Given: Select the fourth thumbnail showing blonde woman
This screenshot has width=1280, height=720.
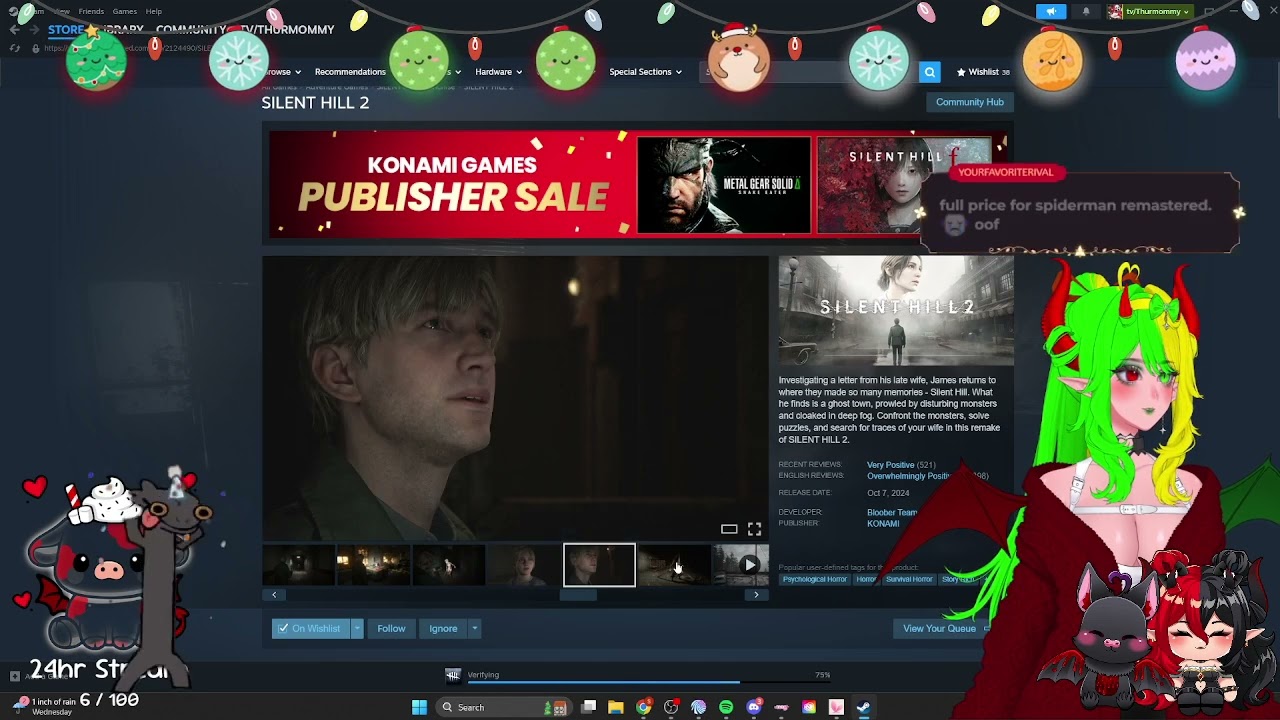Looking at the screenshot, I should (523, 565).
